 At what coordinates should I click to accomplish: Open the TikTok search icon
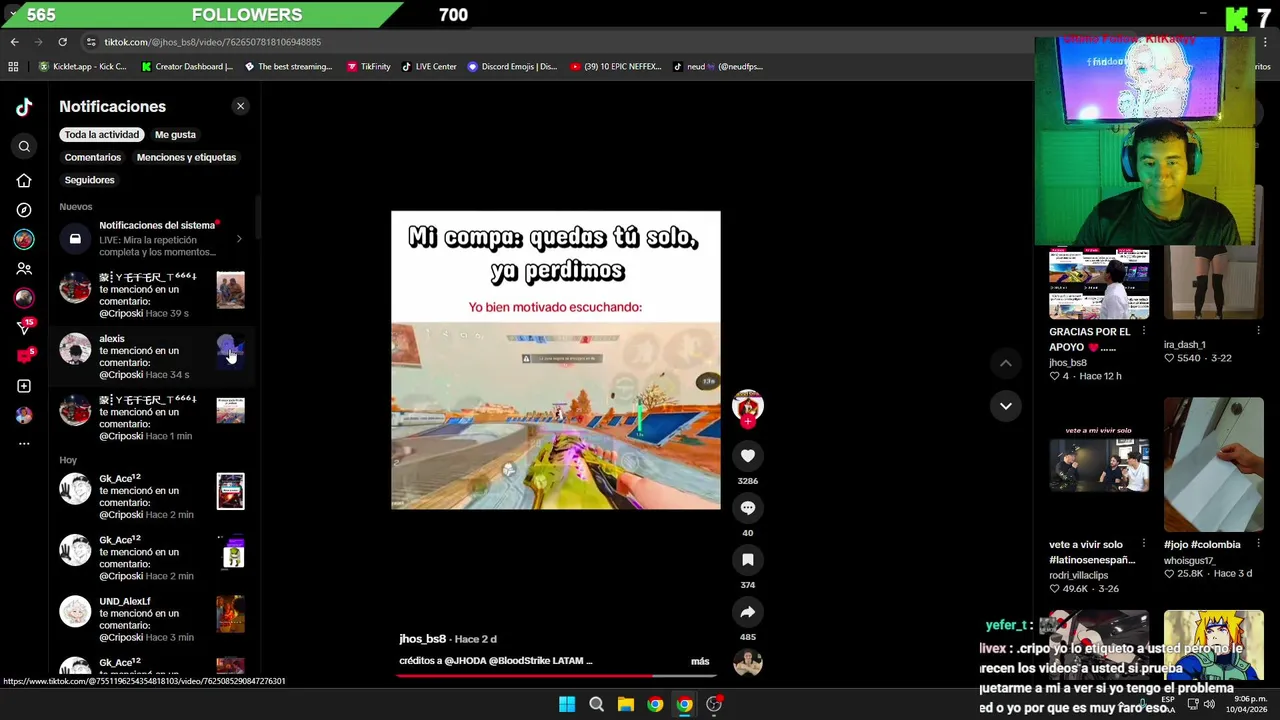click(x=24, y=147)
